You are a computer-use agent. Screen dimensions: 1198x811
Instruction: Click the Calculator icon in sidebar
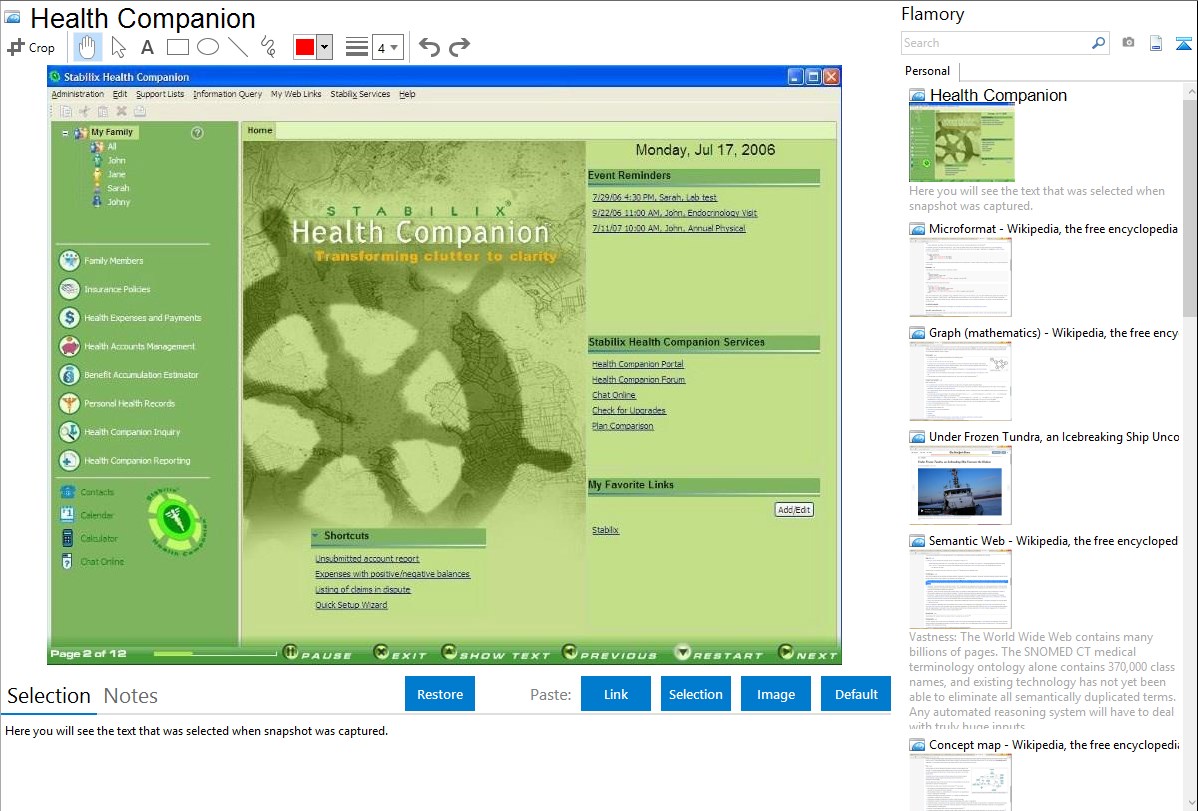(x=67, y=538)
